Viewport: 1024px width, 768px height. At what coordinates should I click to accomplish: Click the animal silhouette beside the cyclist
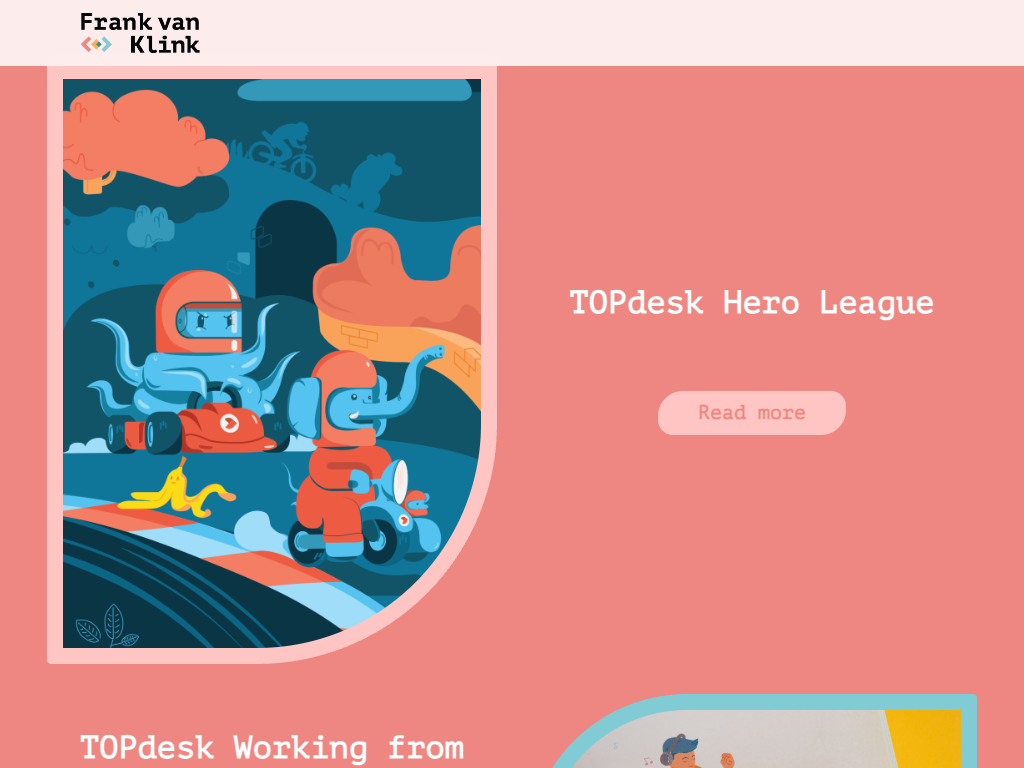point(369,181)
